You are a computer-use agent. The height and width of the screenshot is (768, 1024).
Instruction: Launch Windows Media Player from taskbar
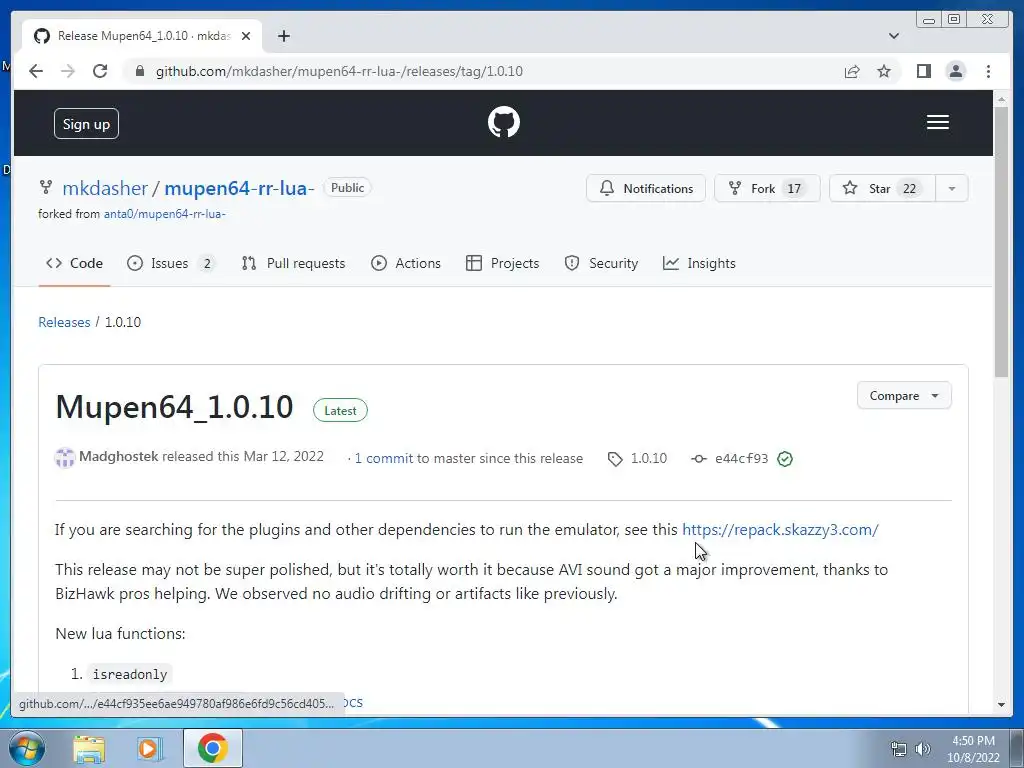point(149,748)
